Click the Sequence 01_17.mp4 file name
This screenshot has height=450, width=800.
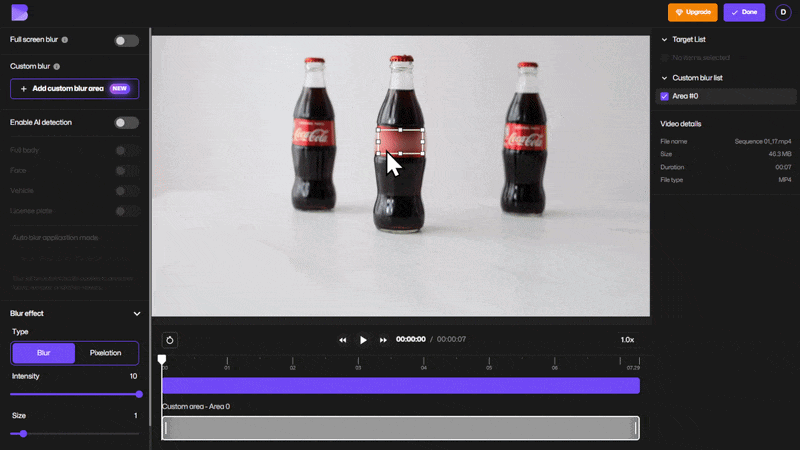coord(763,141)
